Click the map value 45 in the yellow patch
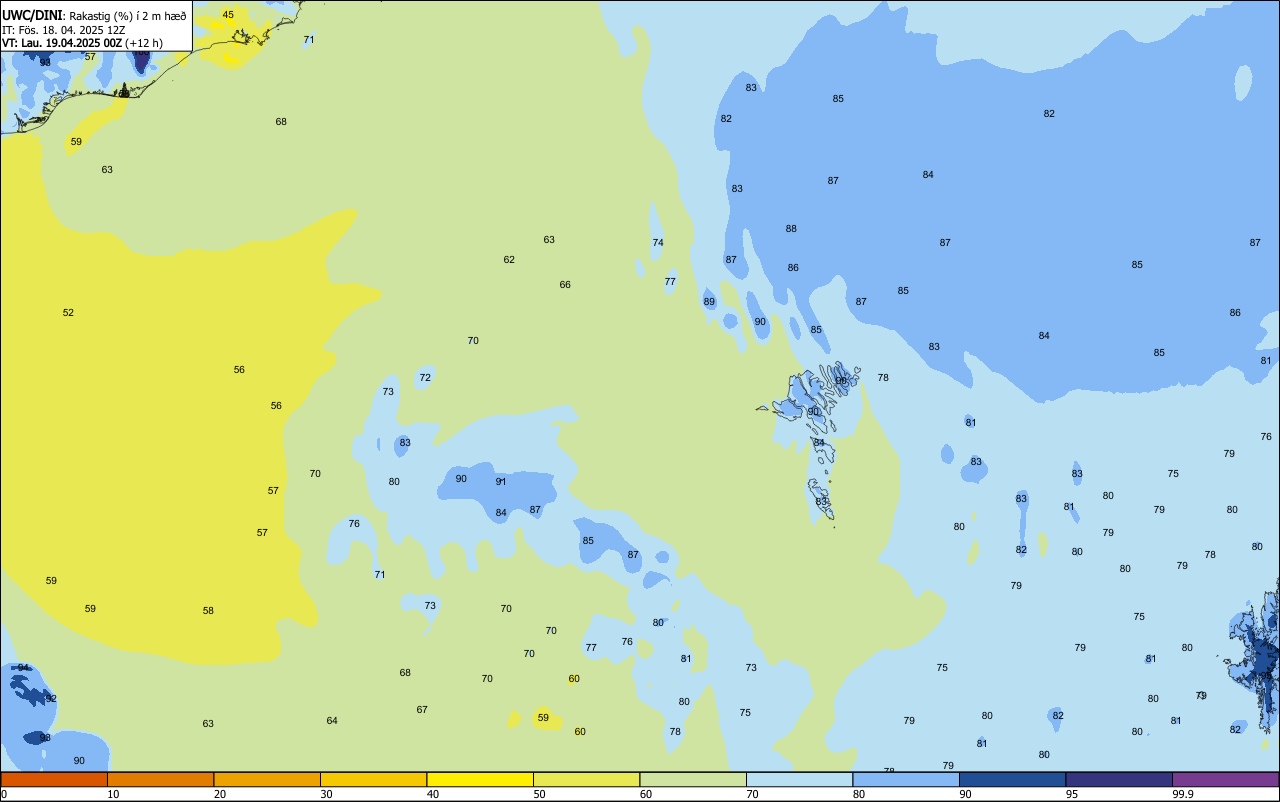Viewport: 1280px width, 802px height. [x=228, y=15]
